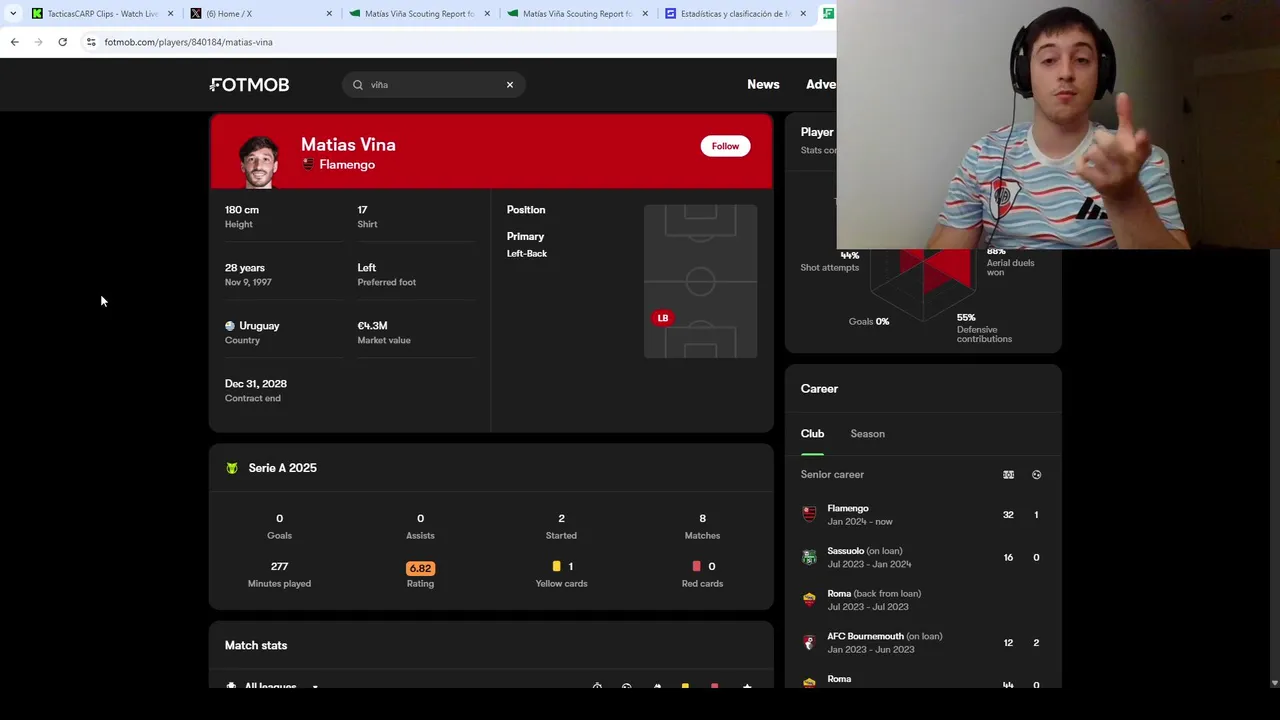Open the Flamengo team link under player name

click(x=338, y=164)
